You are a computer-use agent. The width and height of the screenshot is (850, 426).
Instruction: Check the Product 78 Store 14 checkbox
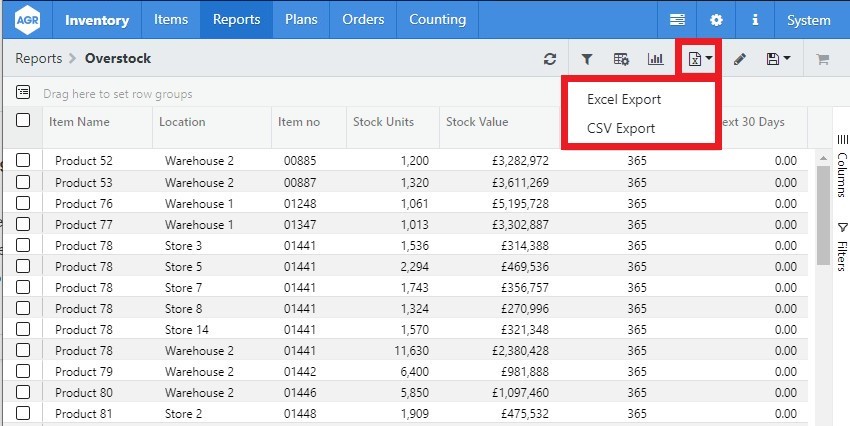[x=23, y=329]
